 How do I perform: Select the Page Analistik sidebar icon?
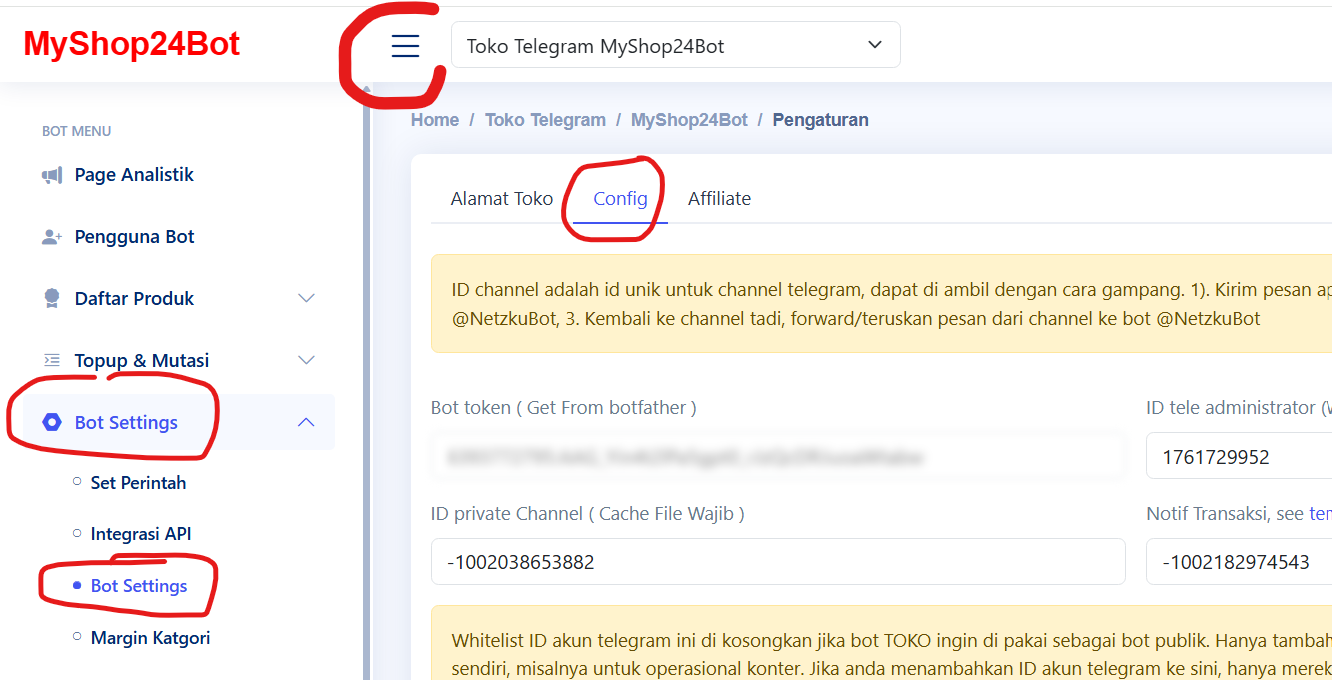(x=50, y=174)
